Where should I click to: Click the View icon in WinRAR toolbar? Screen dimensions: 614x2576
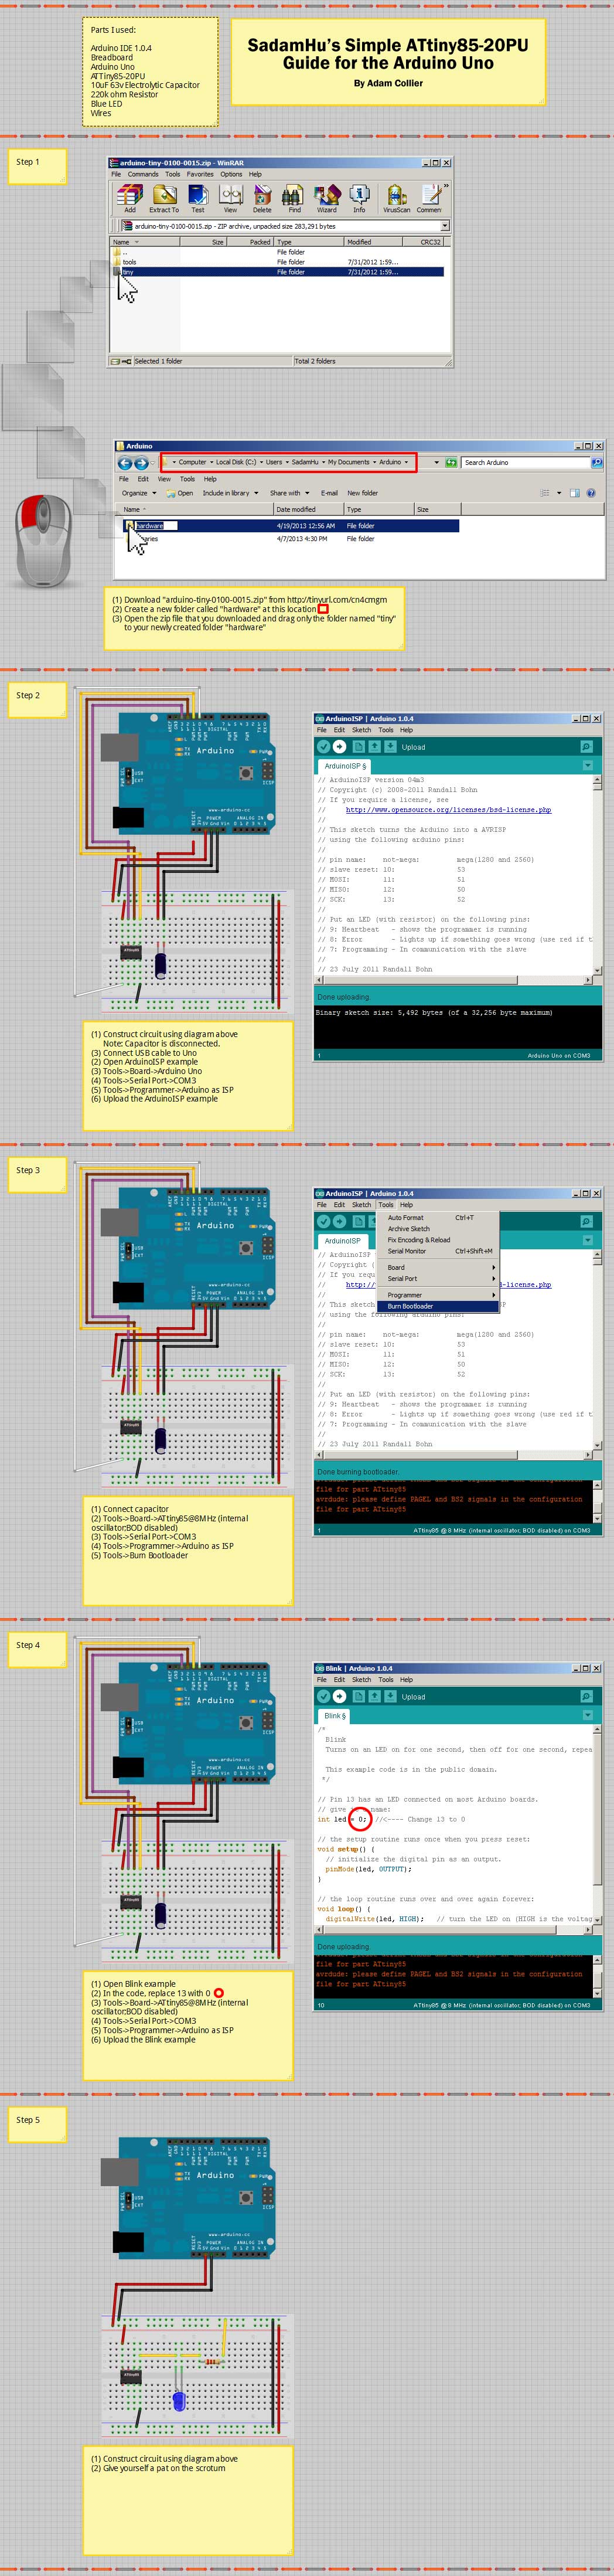point(230,197)
